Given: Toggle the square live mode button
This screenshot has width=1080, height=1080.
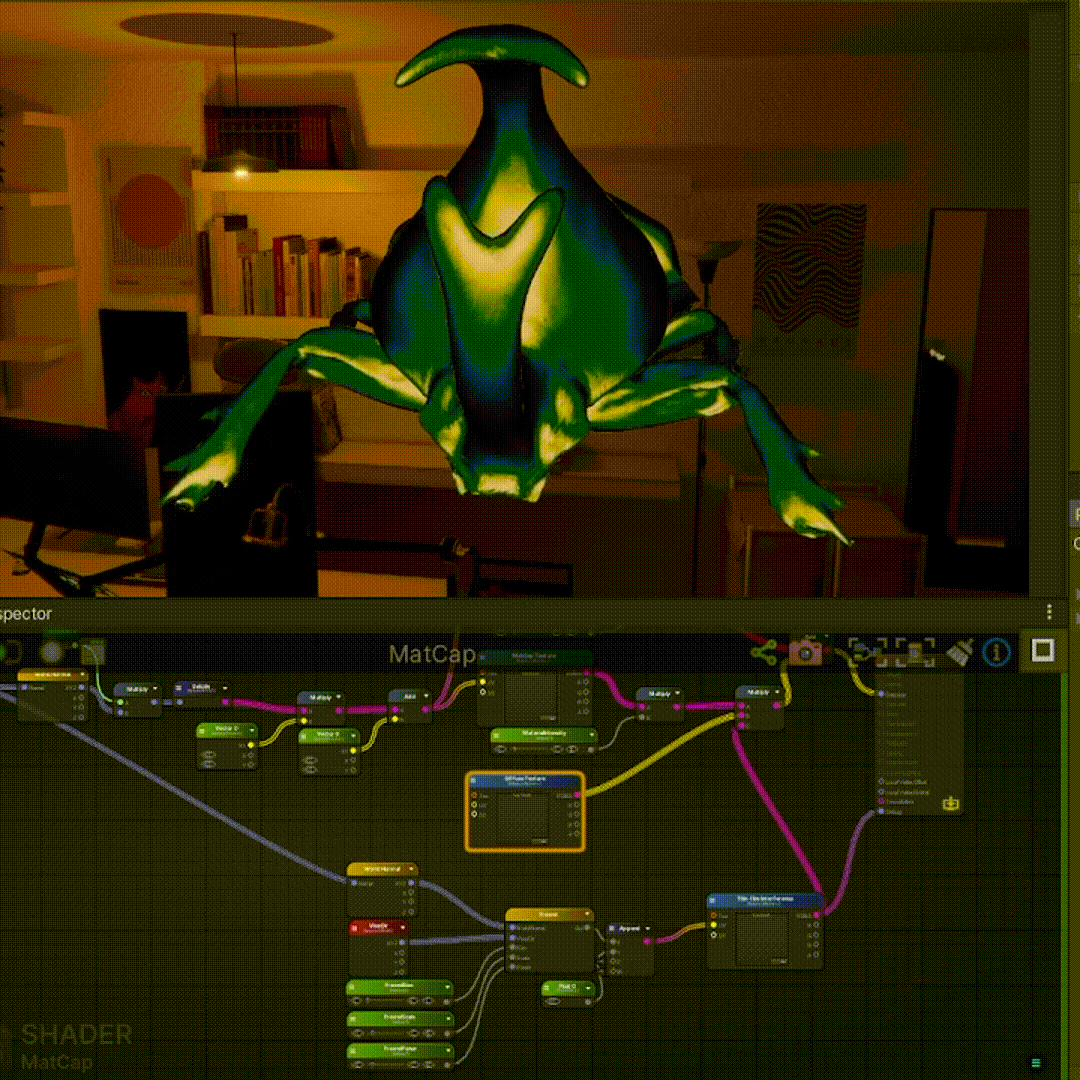Looking at the screenshot, I should click(93, 652).
